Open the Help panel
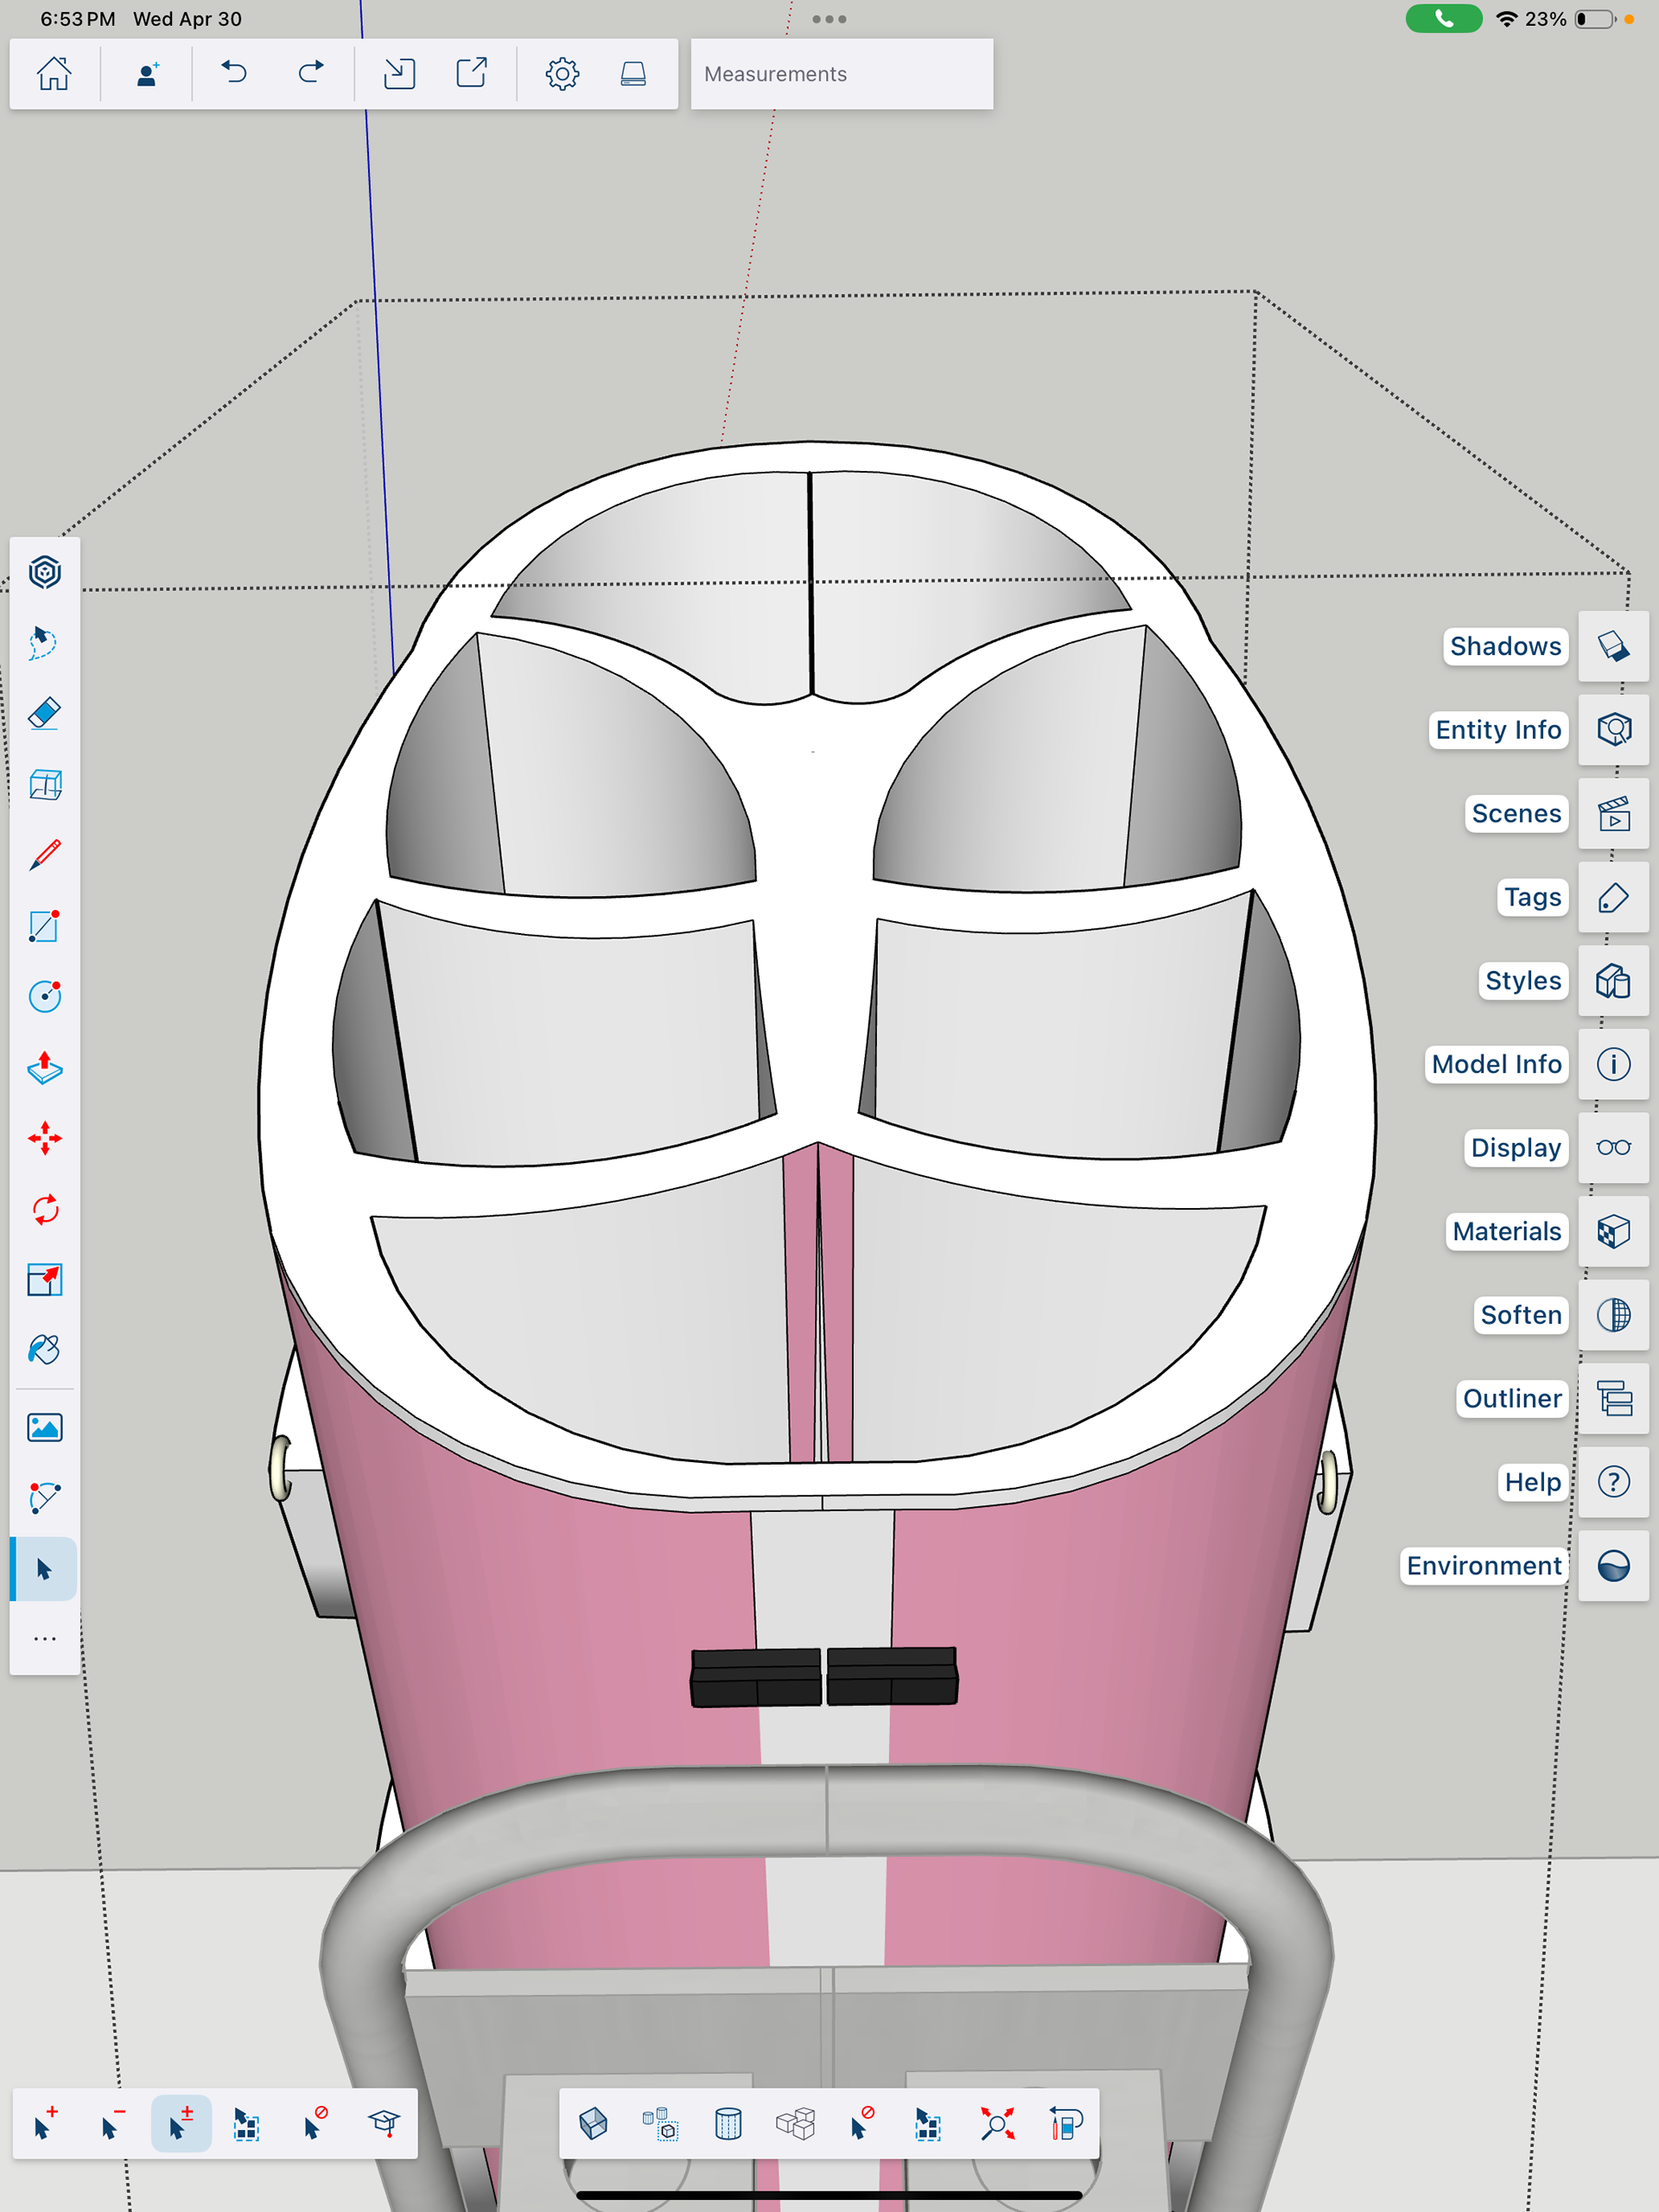The width and height of the screenshot is (1659, 2212). click(x=1613, y=1482)
